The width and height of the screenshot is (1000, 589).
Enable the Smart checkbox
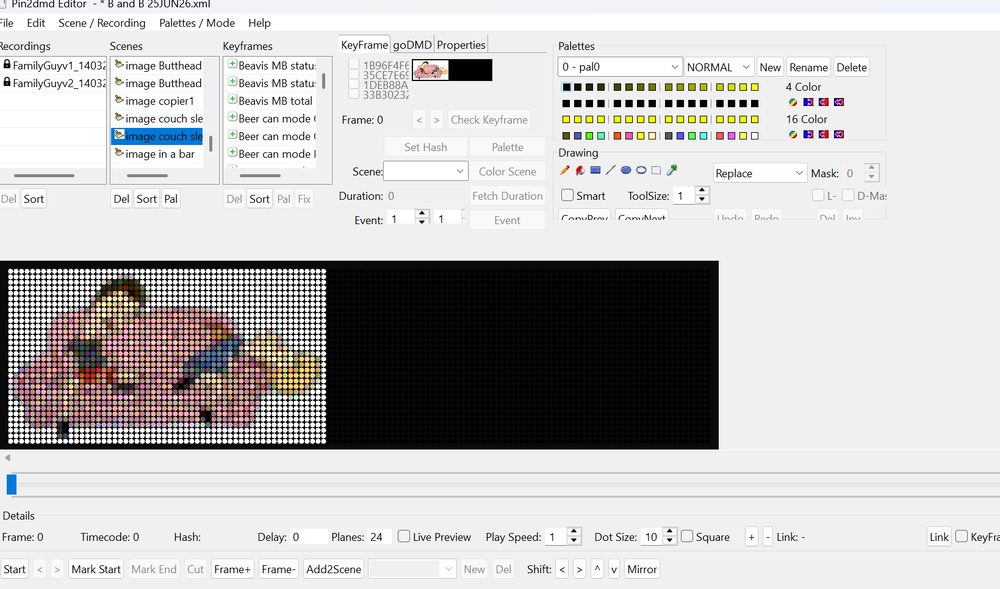(x=567, y=195)
